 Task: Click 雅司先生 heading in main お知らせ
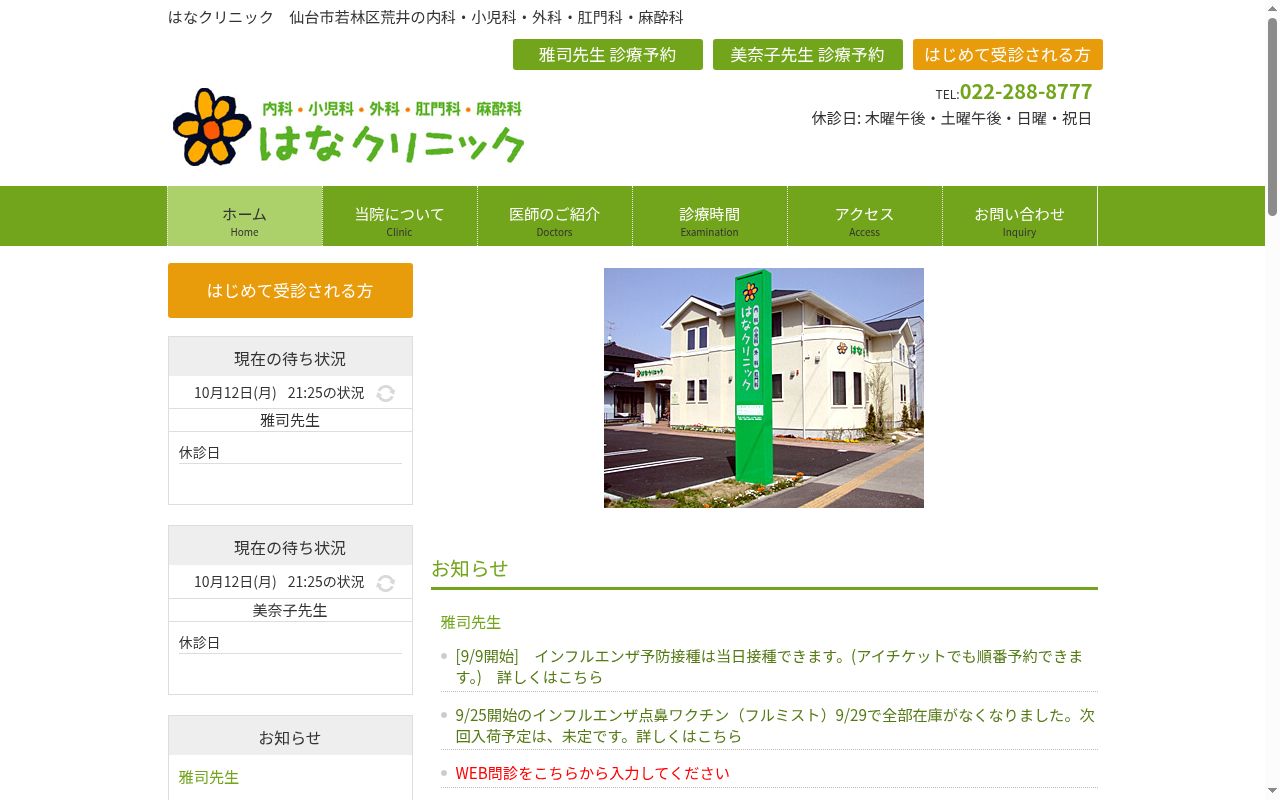click(x=471, y=622)
